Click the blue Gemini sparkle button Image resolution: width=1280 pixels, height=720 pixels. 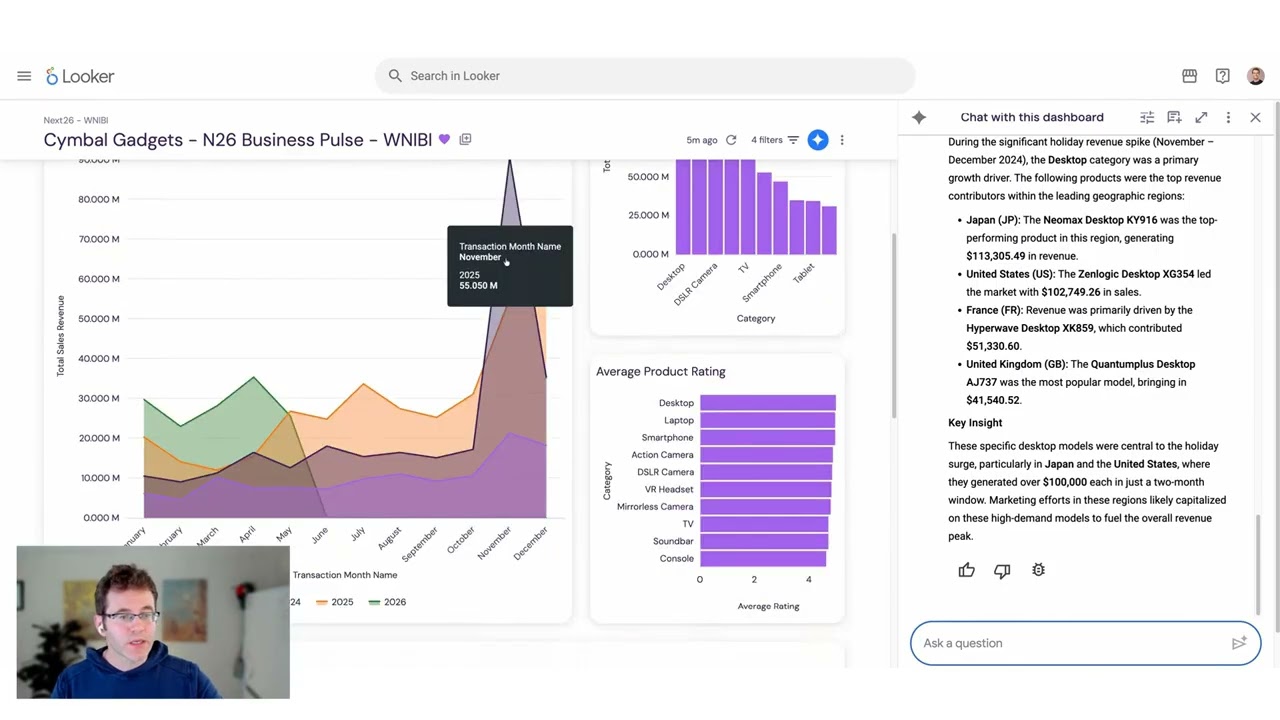pos(818,140)
